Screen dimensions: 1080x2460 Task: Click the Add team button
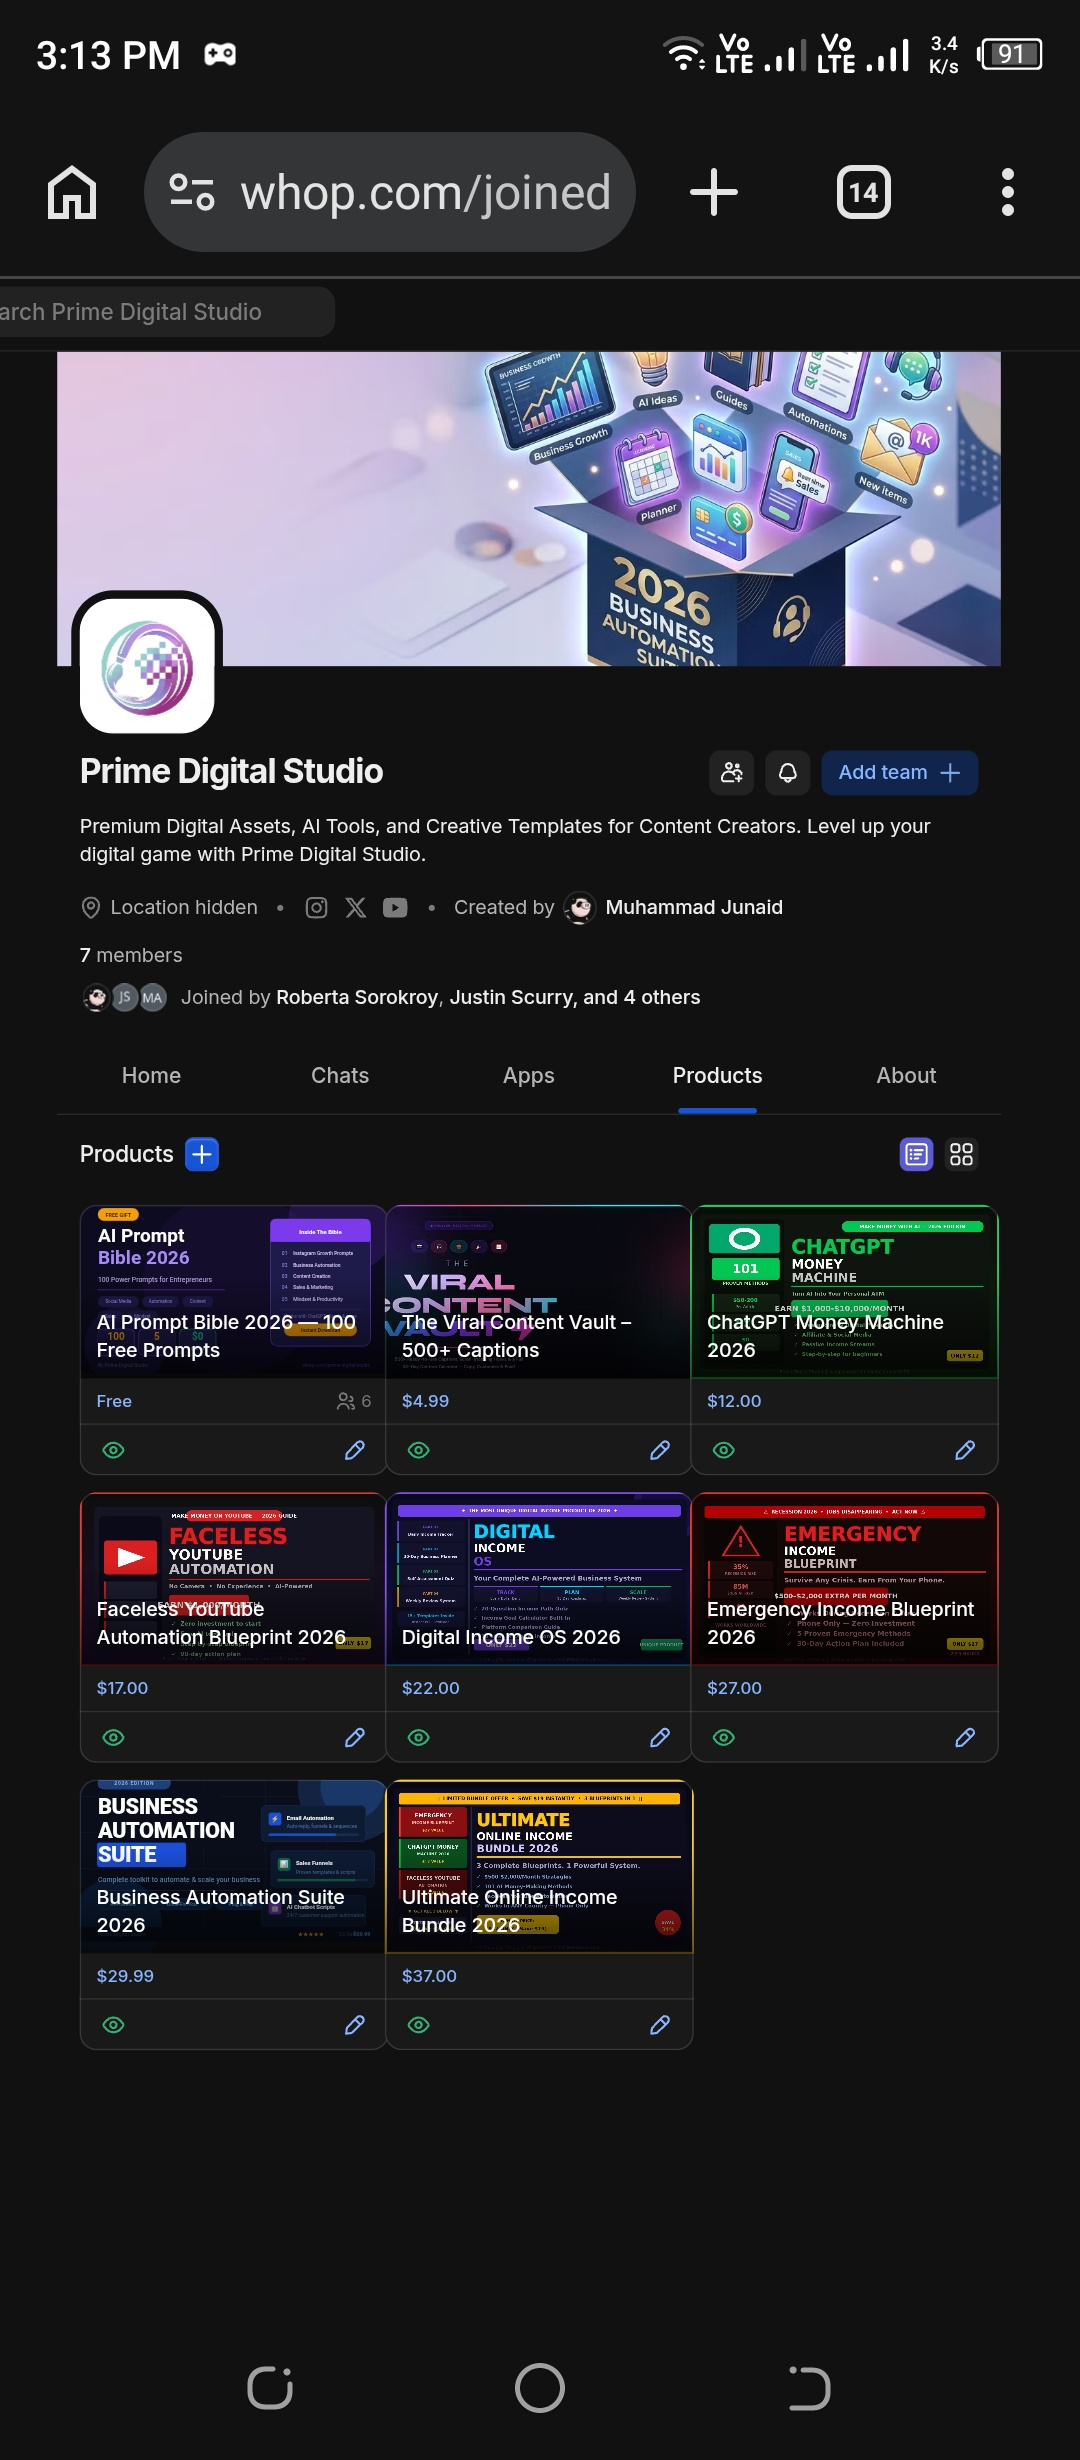[900, 773]
